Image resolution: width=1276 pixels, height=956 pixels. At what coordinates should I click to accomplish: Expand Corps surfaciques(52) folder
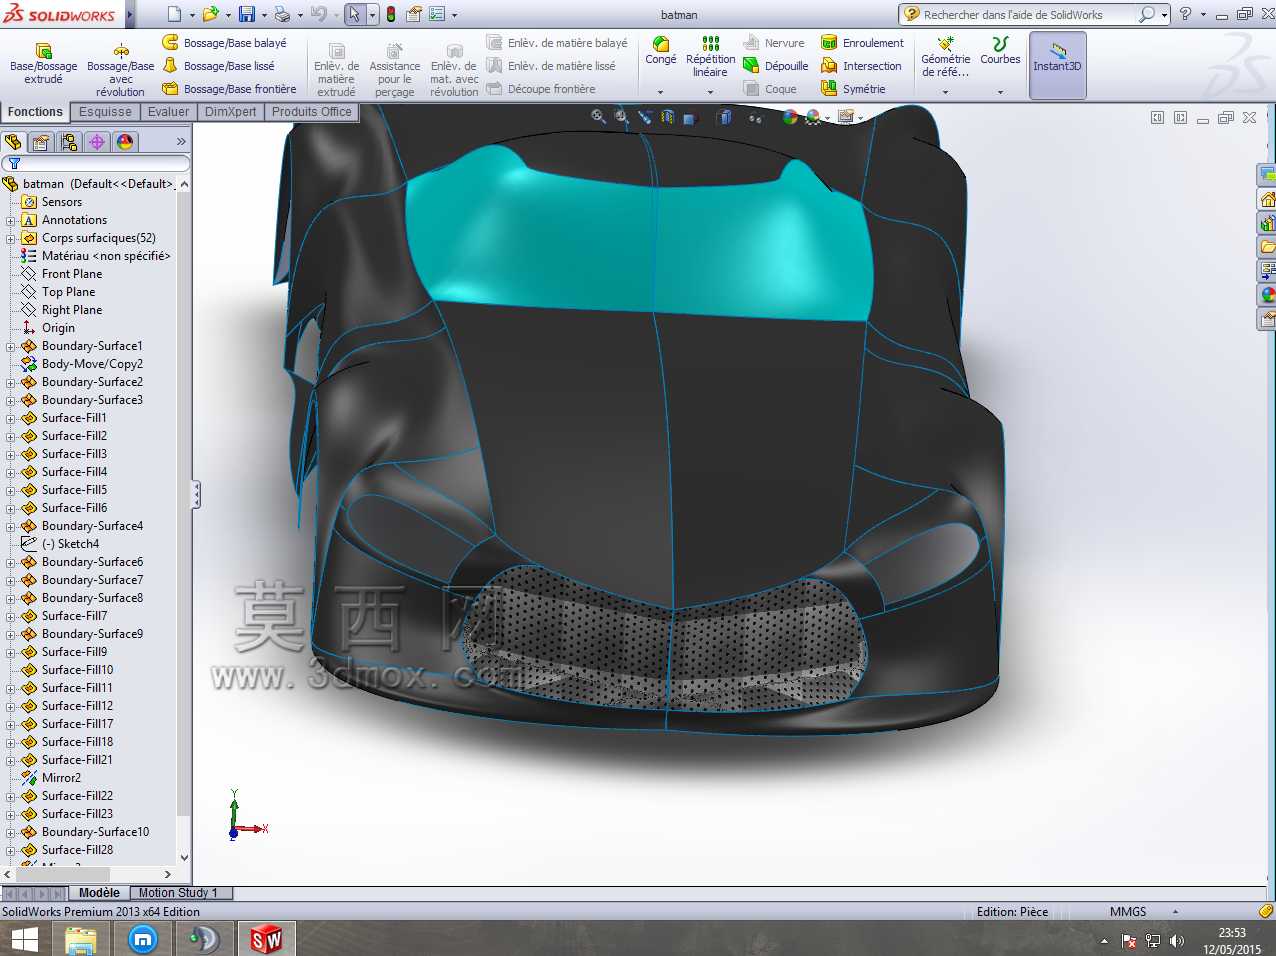coord(10,238)
